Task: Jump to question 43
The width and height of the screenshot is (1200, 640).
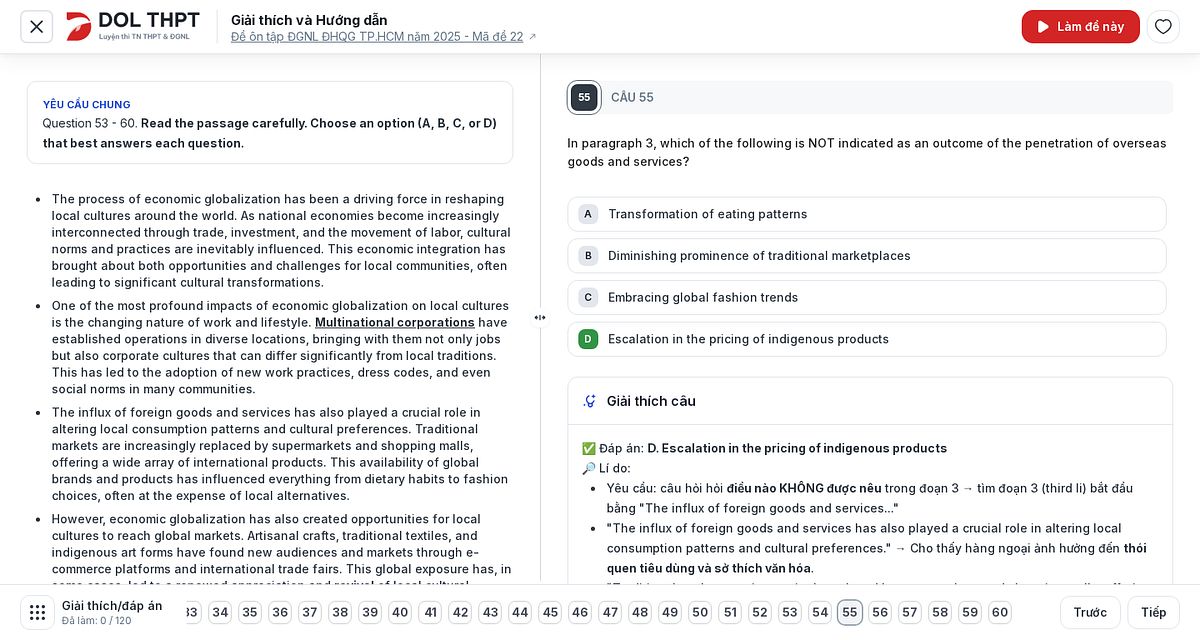Action: point(490,612)
